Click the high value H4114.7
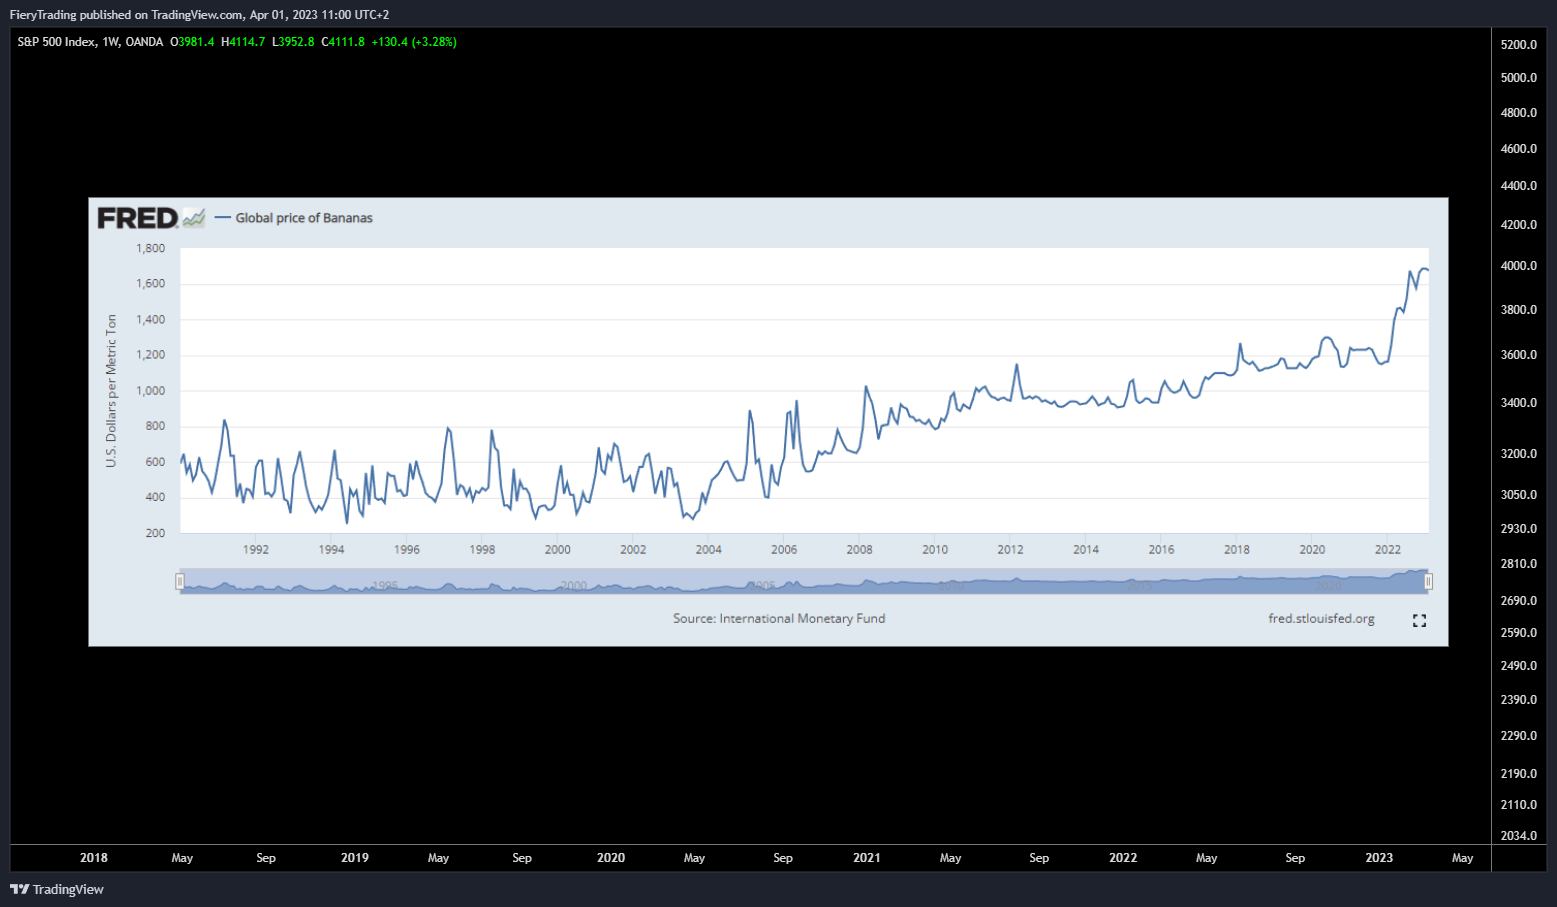The height and width of the screenshot is (907, 1557). (243, 42)
